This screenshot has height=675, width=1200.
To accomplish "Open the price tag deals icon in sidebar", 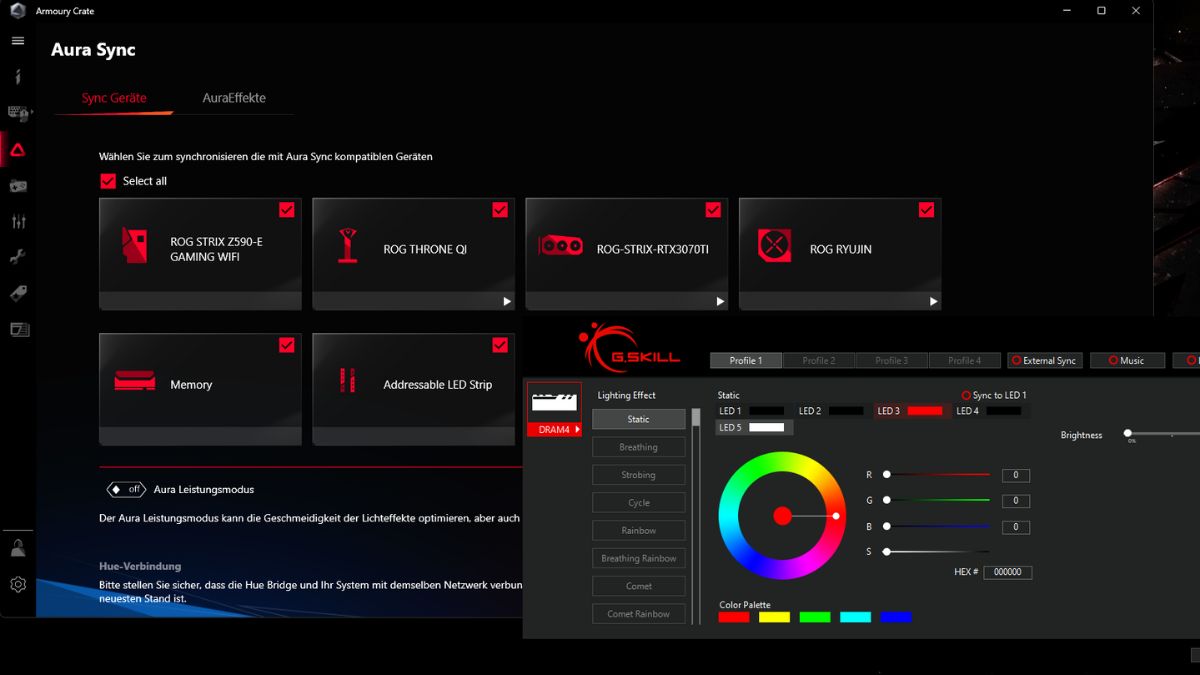I will (18, 293).
